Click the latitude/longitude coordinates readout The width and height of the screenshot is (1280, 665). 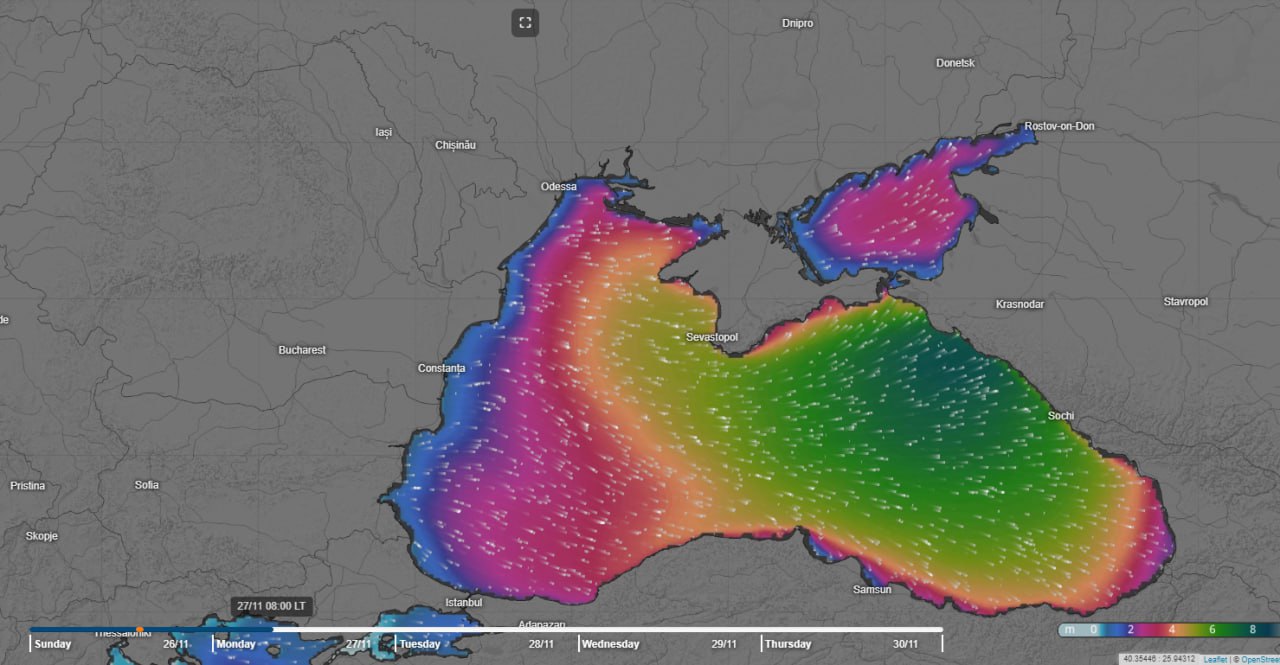1159,659
